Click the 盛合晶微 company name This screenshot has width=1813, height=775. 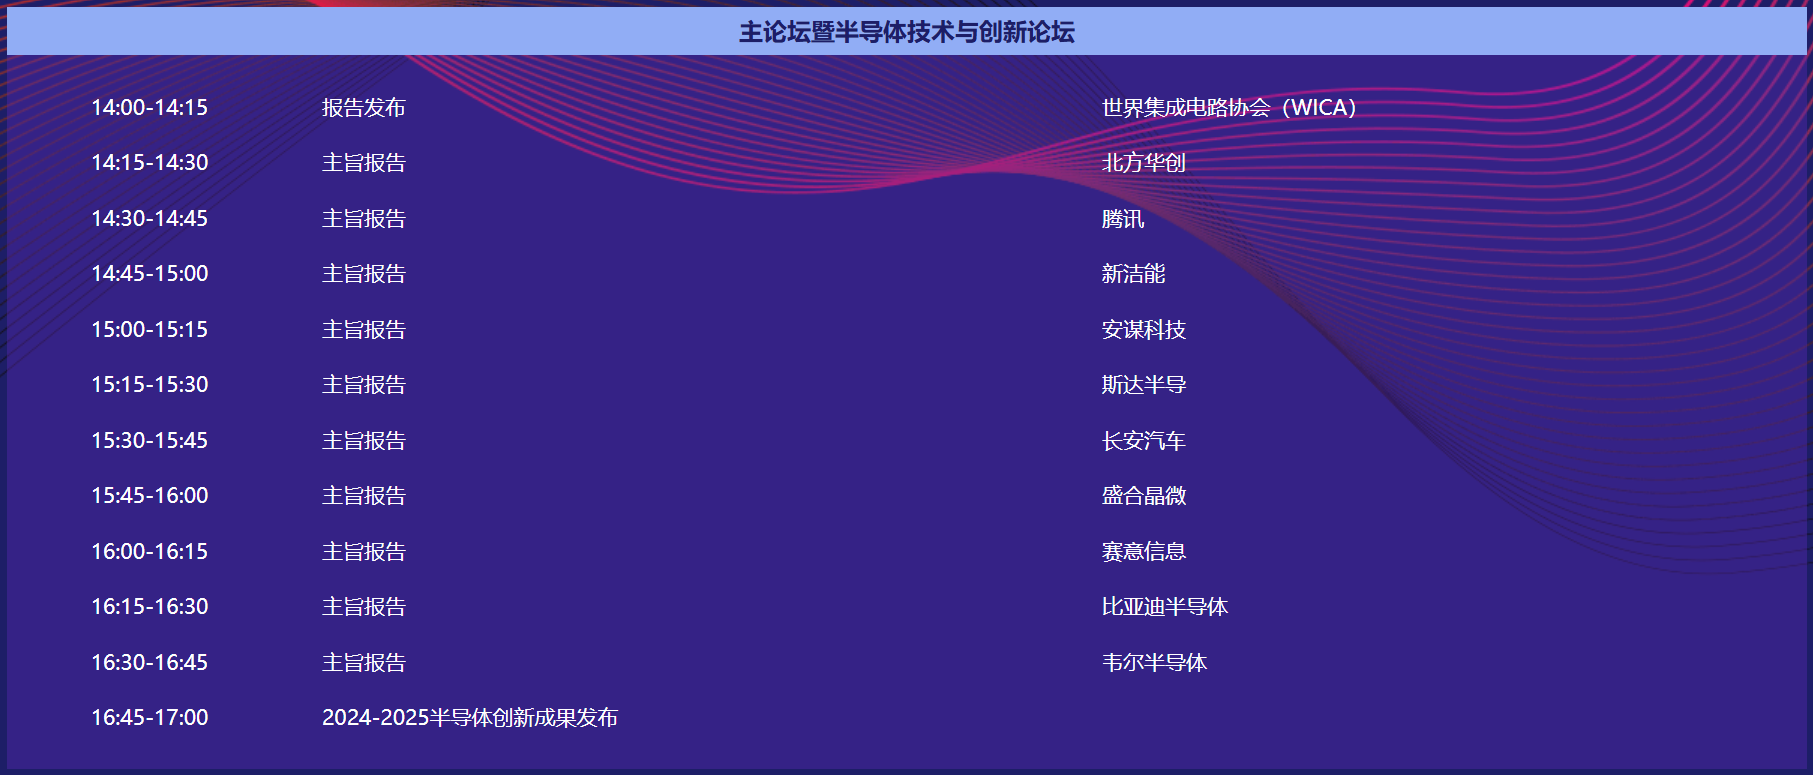[x=1143, y=495]
